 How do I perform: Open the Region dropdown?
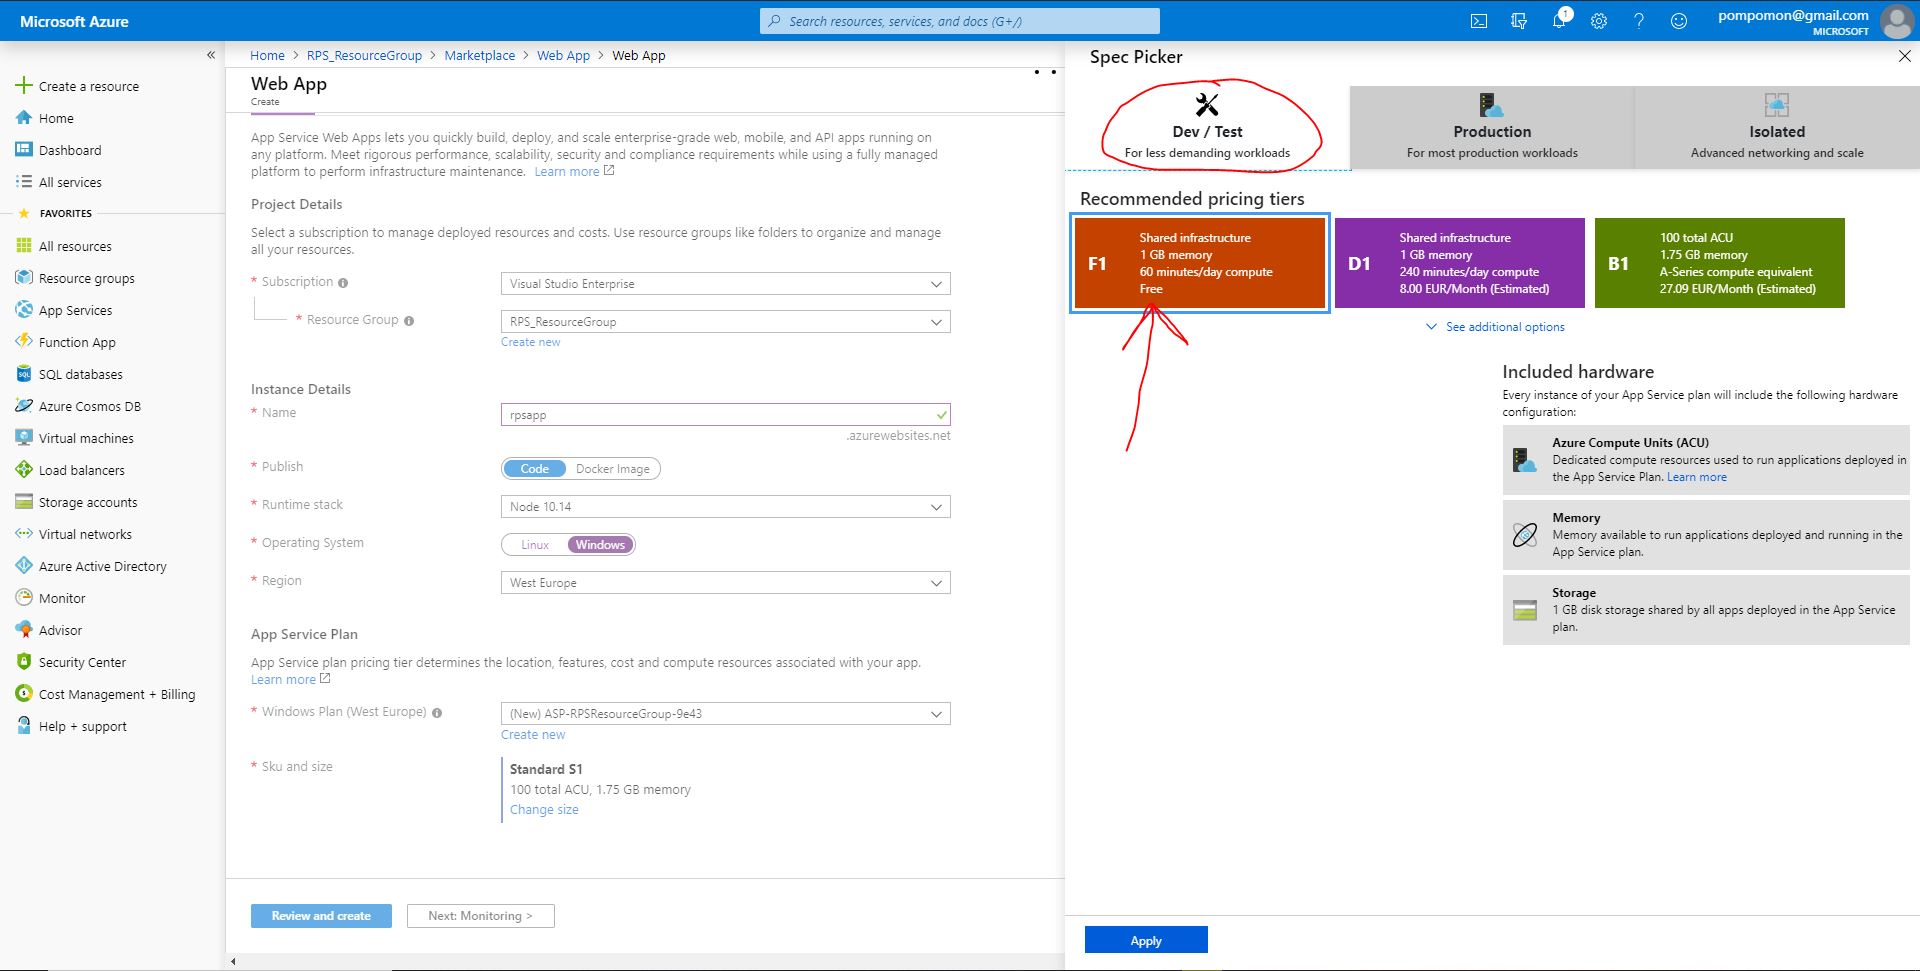tap(725, 583)
